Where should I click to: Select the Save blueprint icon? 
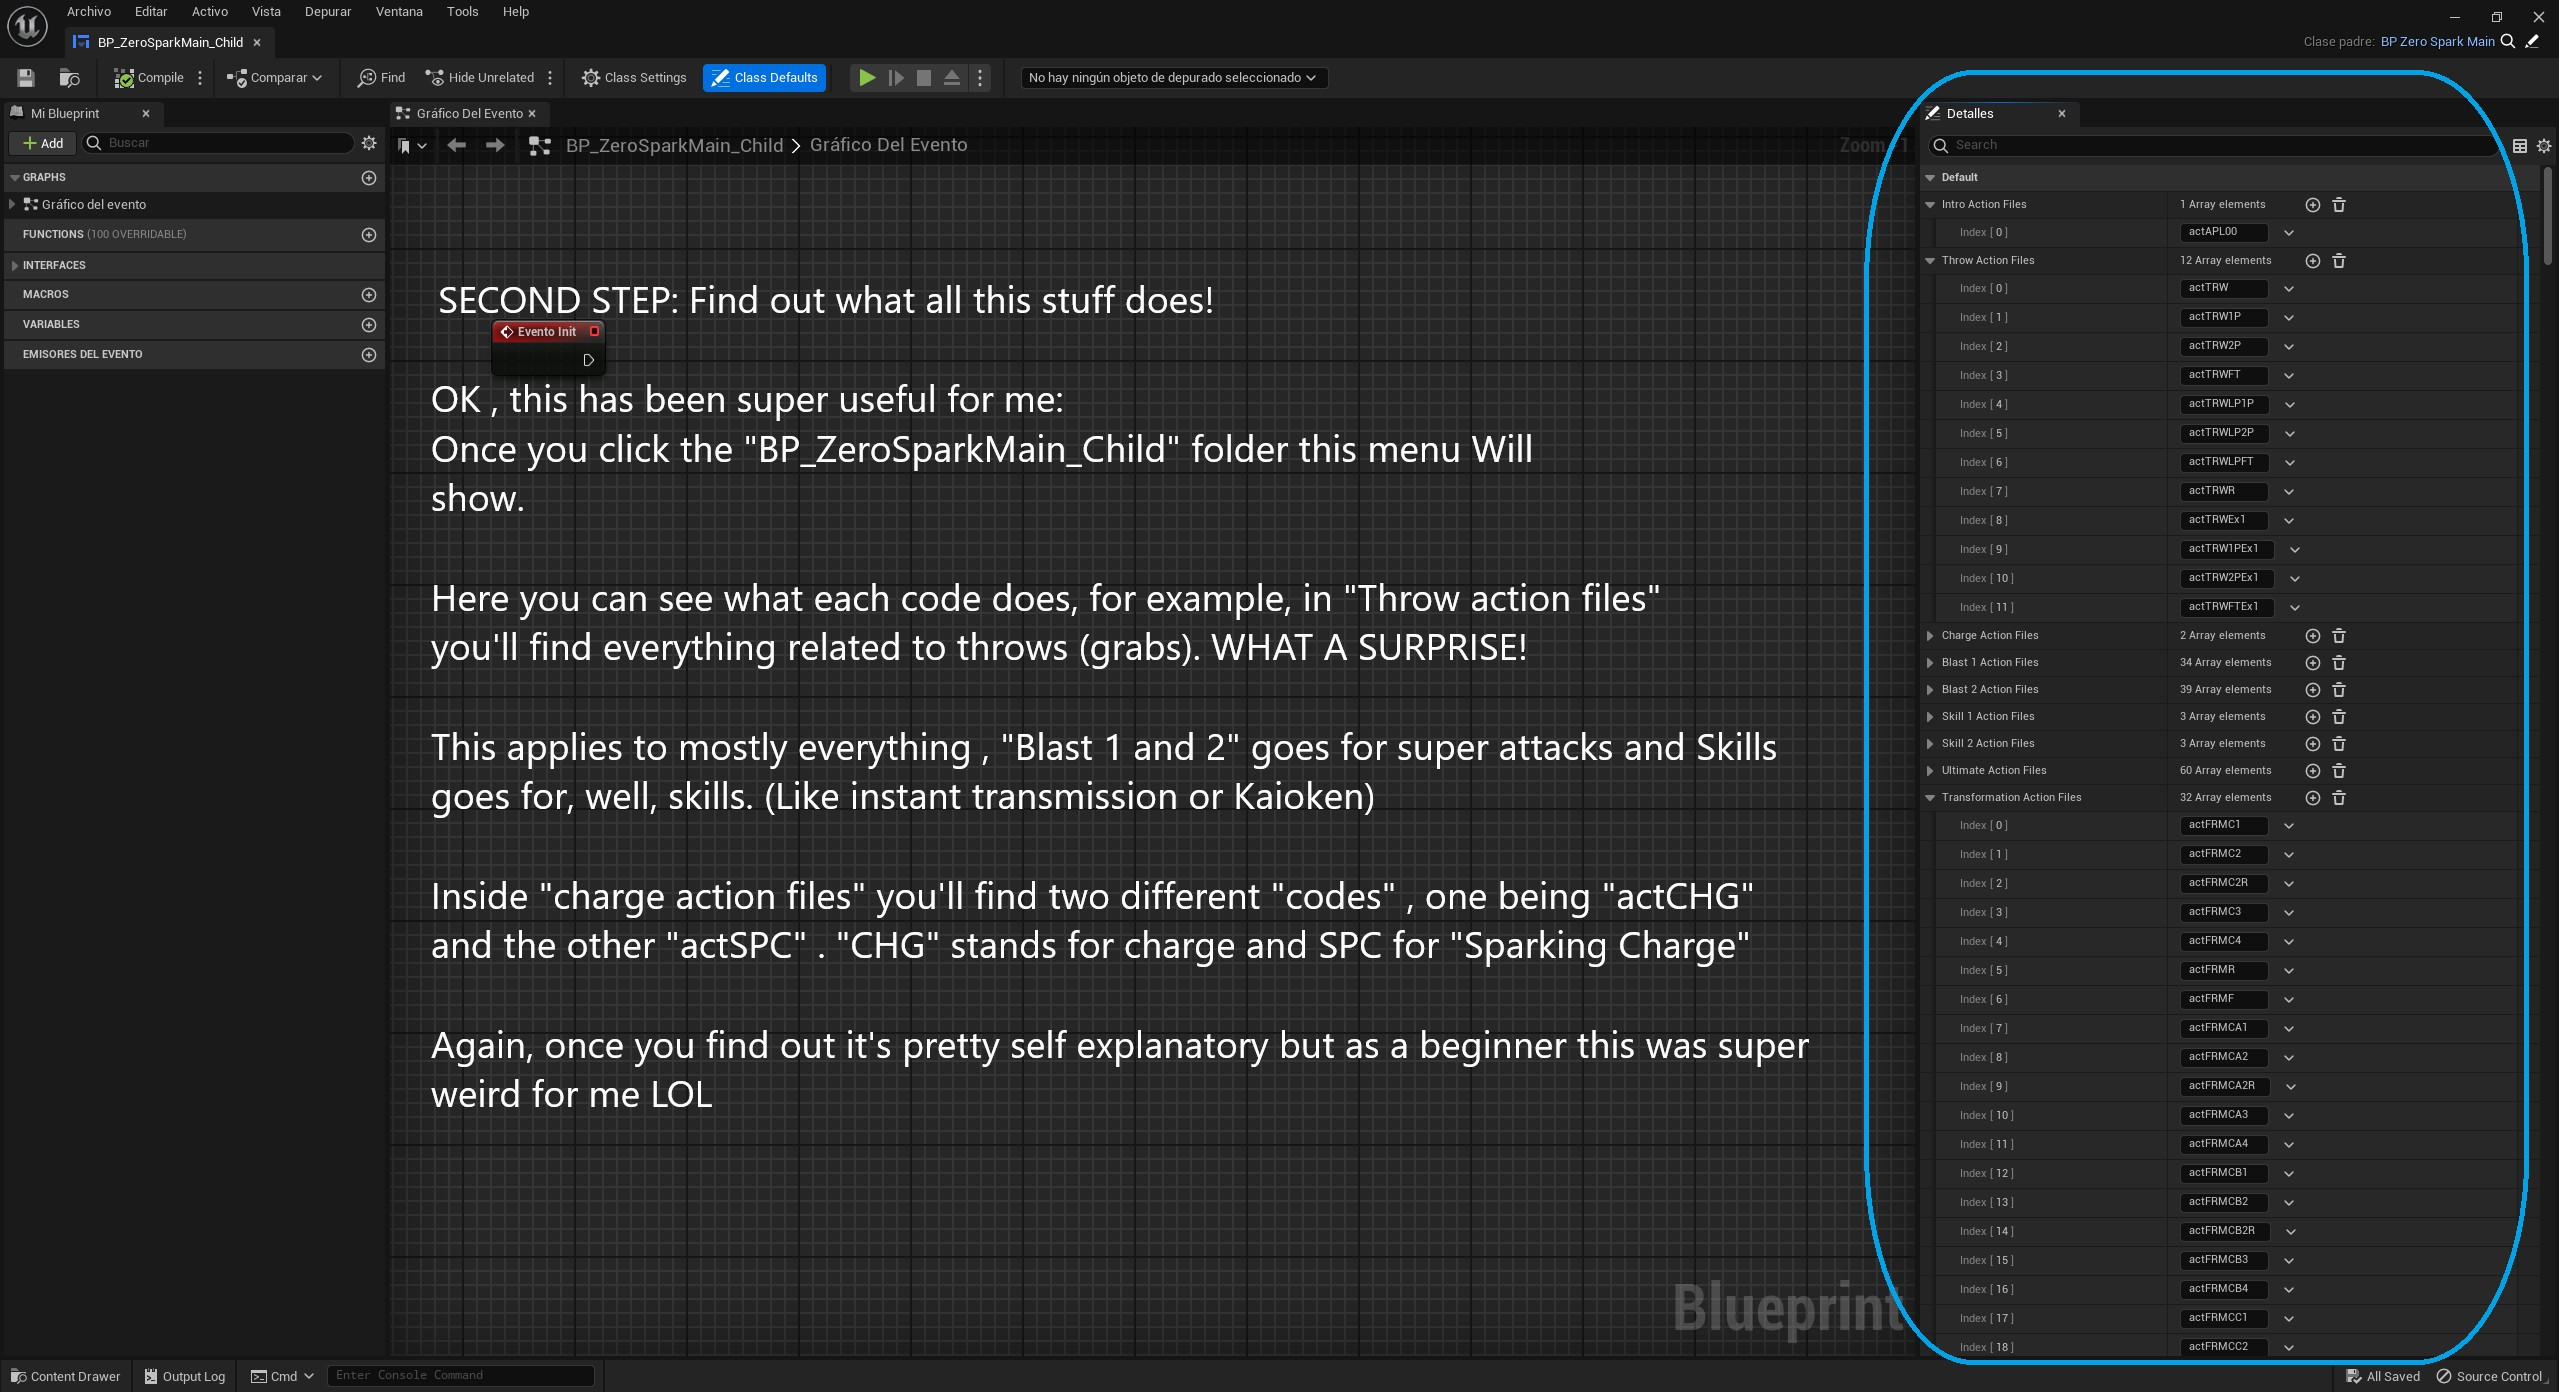coord(25,77)
